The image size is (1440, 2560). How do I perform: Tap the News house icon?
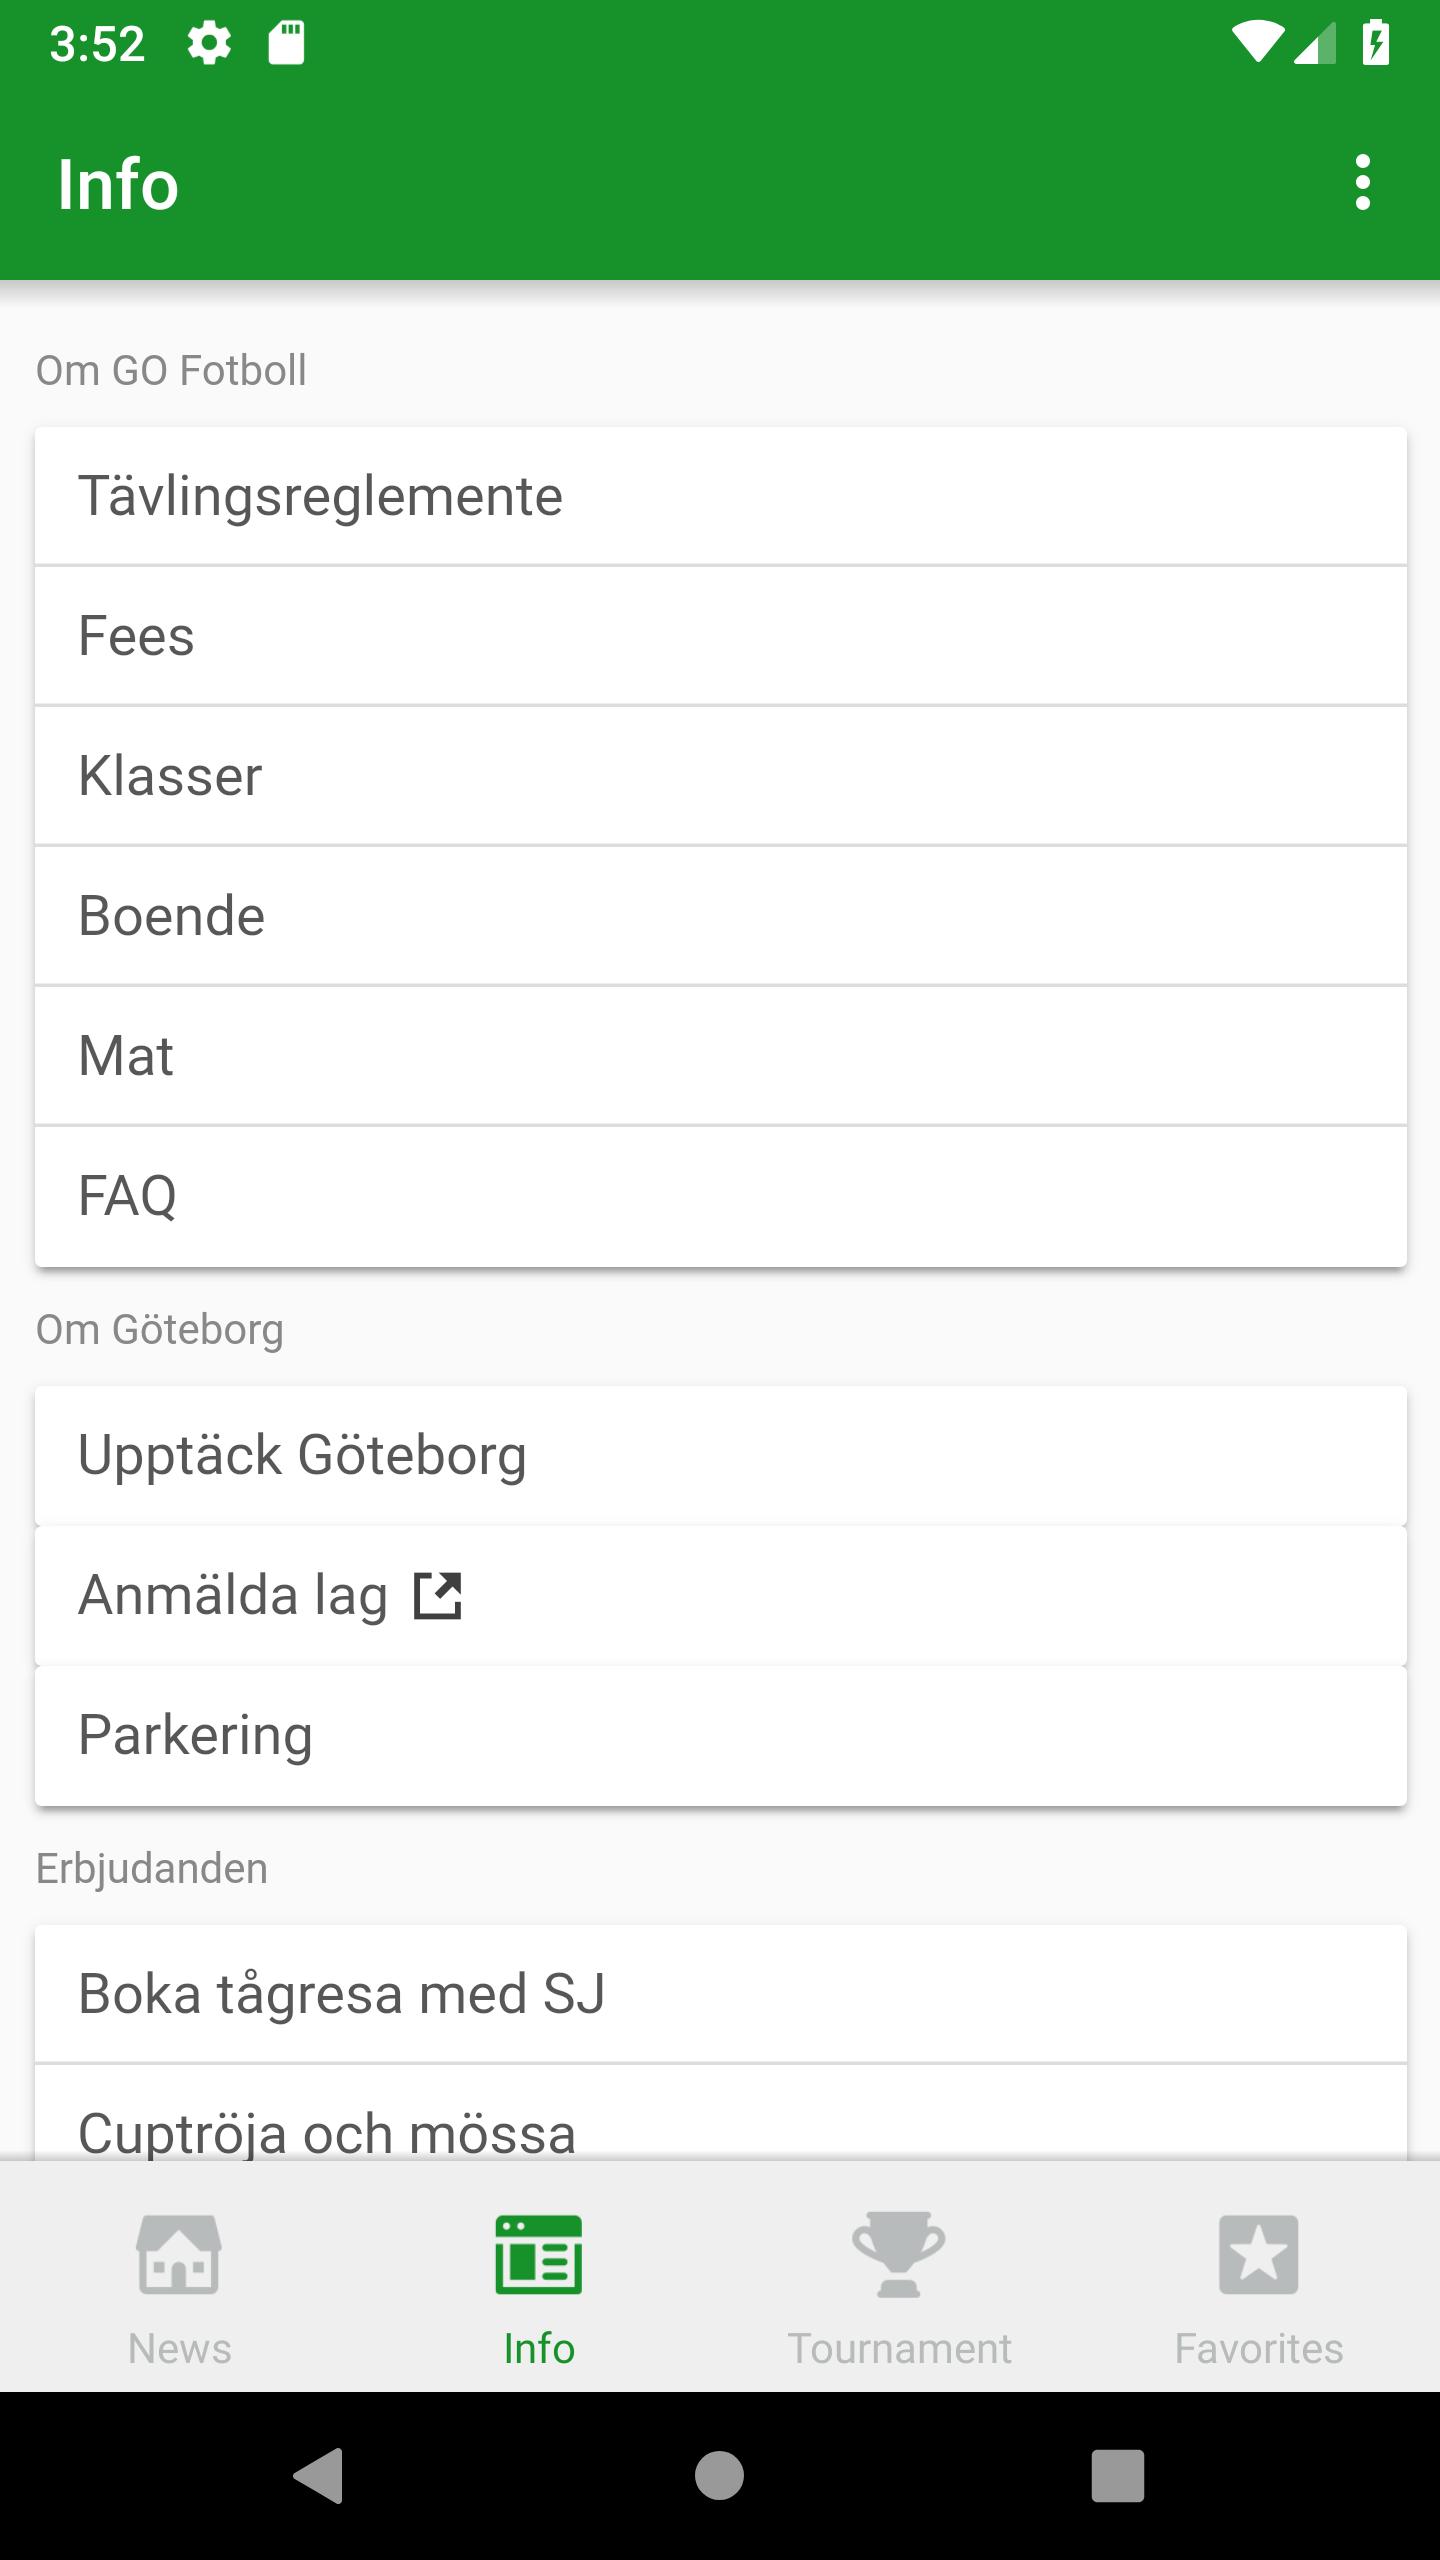click(x=180, y=2254)
